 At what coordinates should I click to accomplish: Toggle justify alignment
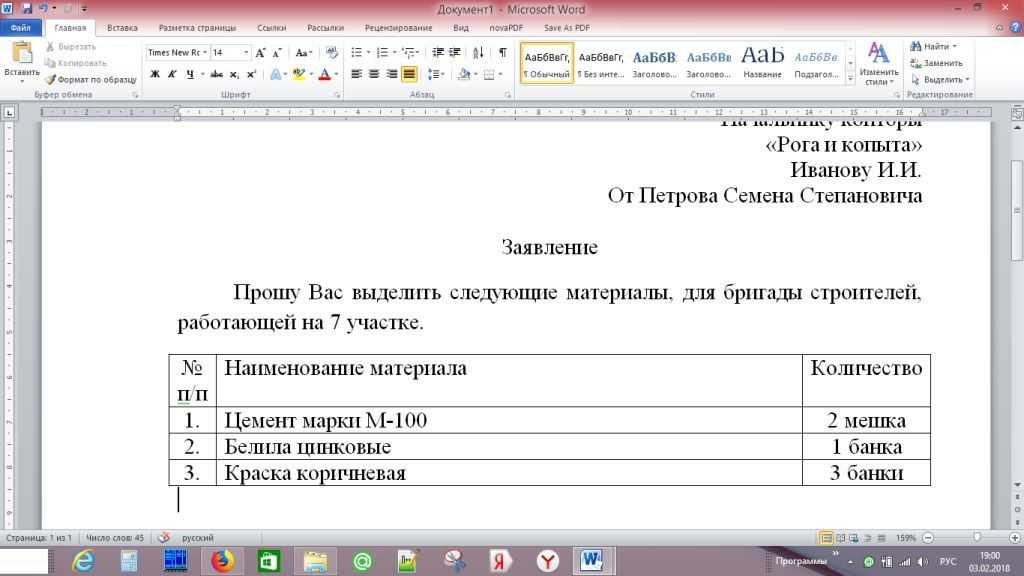409,74
